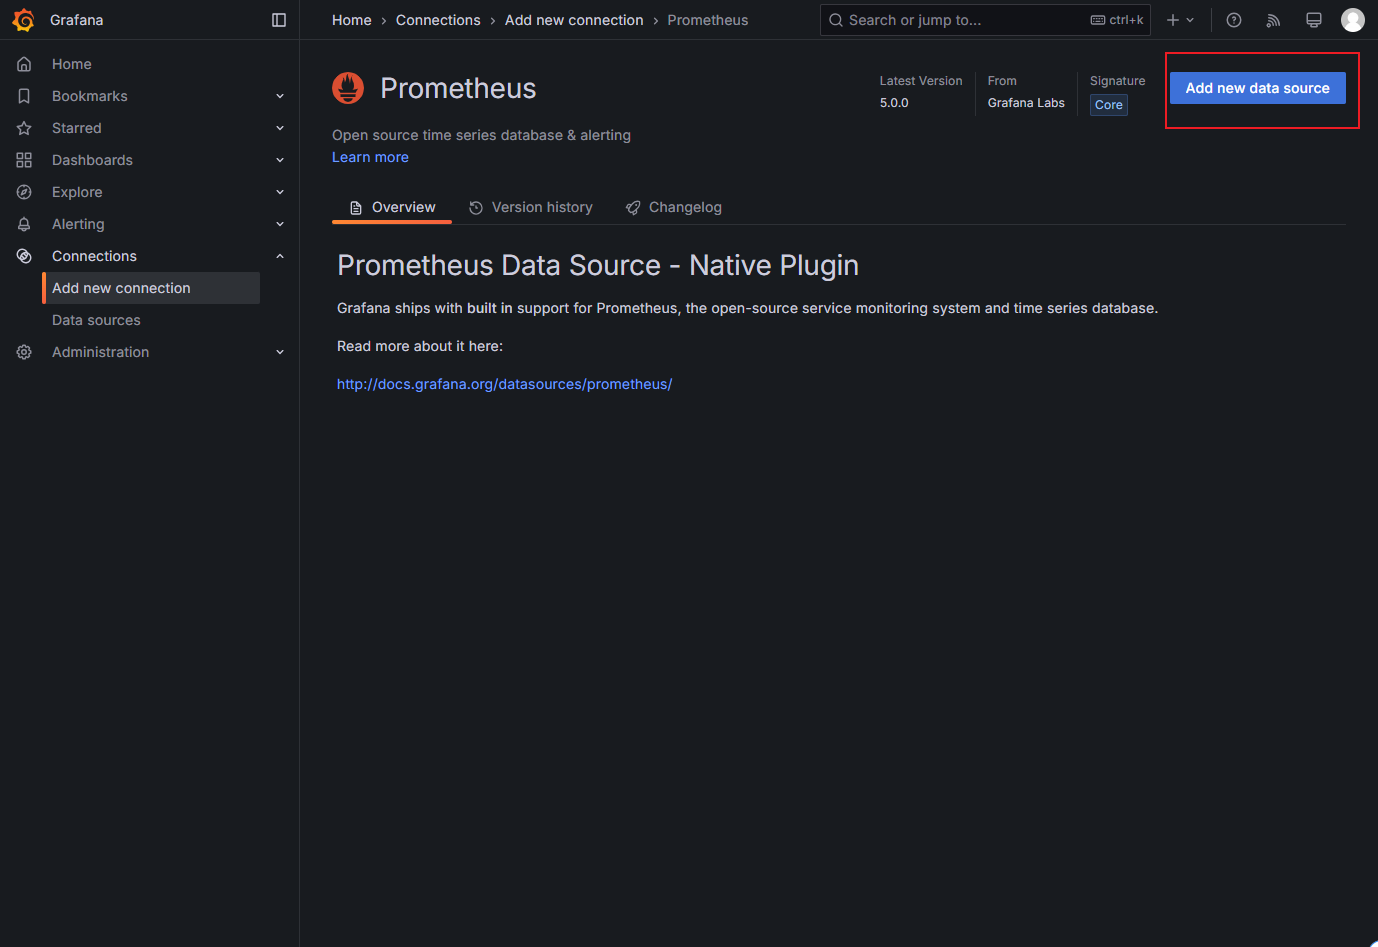The height and width of the screenshot is (947, 1378).
Task: Collapse the Connections section chevron
Action: pos(280,256)
